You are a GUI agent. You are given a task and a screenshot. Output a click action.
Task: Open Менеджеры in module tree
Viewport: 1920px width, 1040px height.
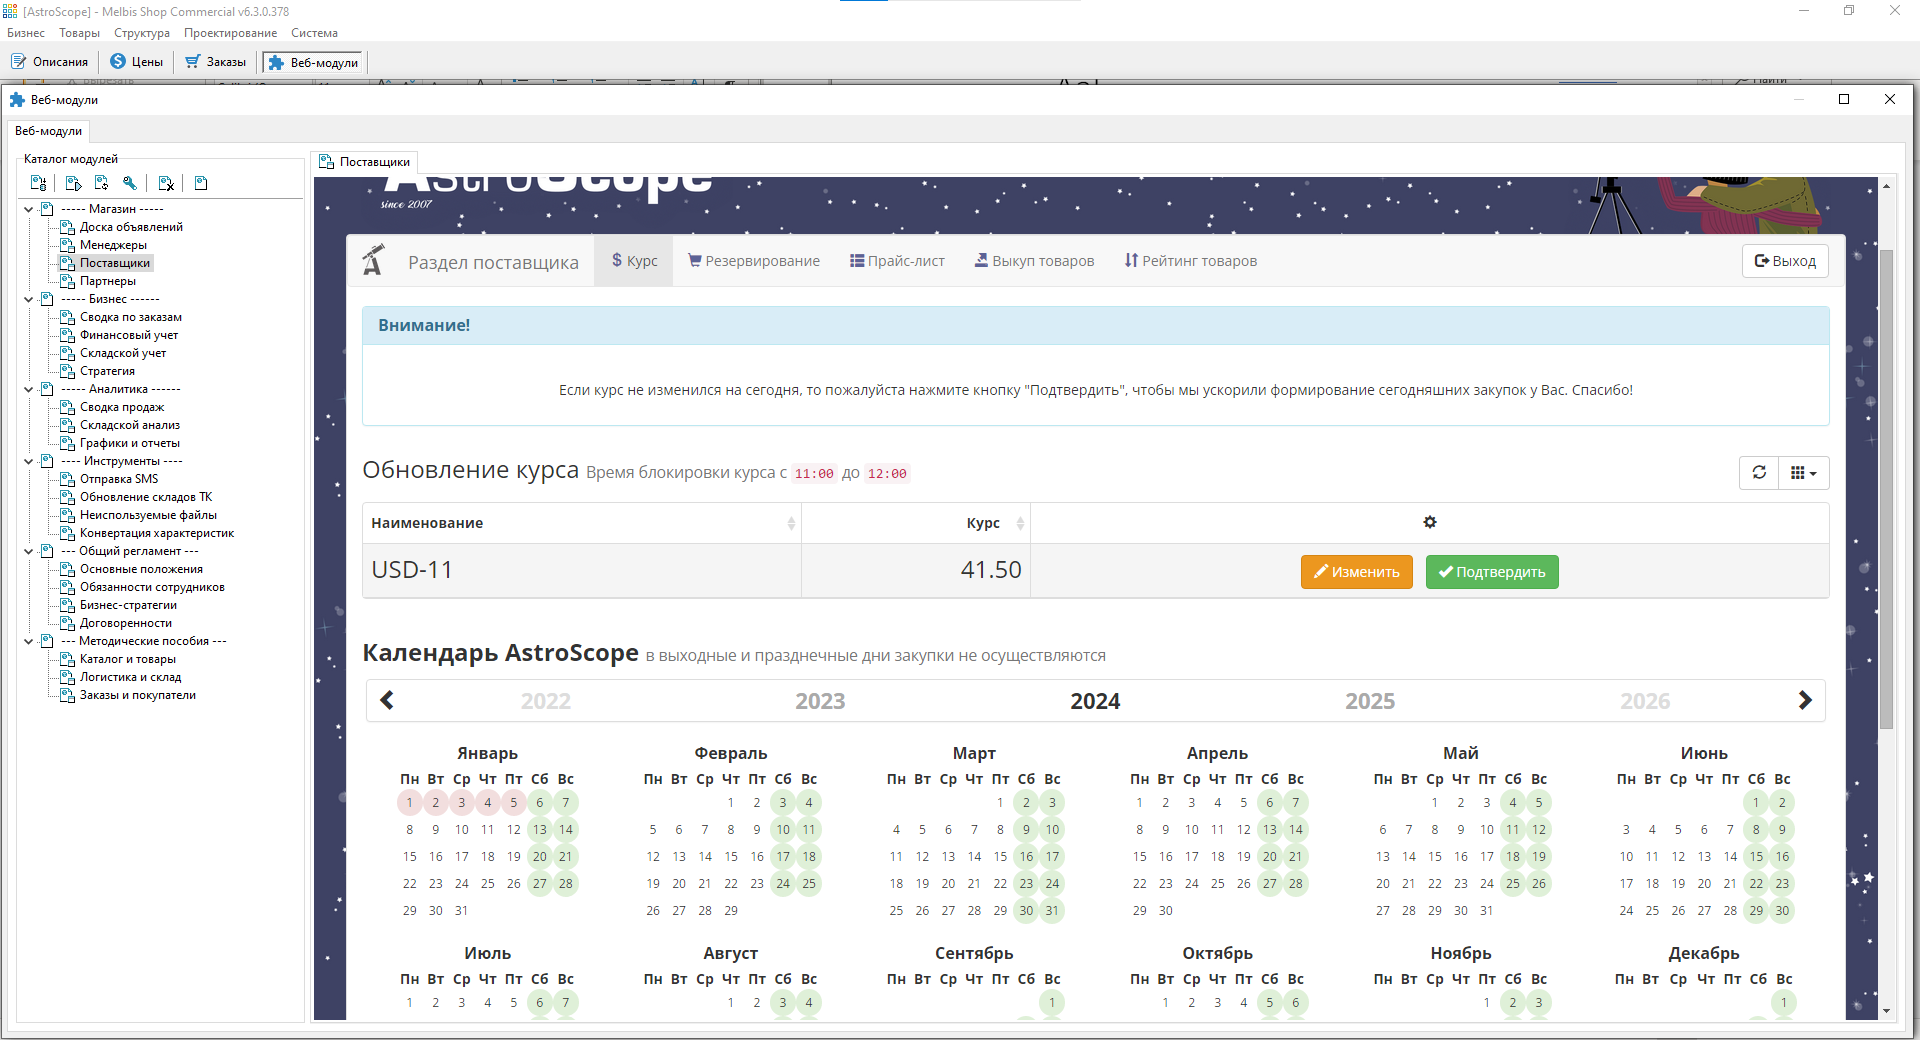pyautogui.click(x=113, y=245)
